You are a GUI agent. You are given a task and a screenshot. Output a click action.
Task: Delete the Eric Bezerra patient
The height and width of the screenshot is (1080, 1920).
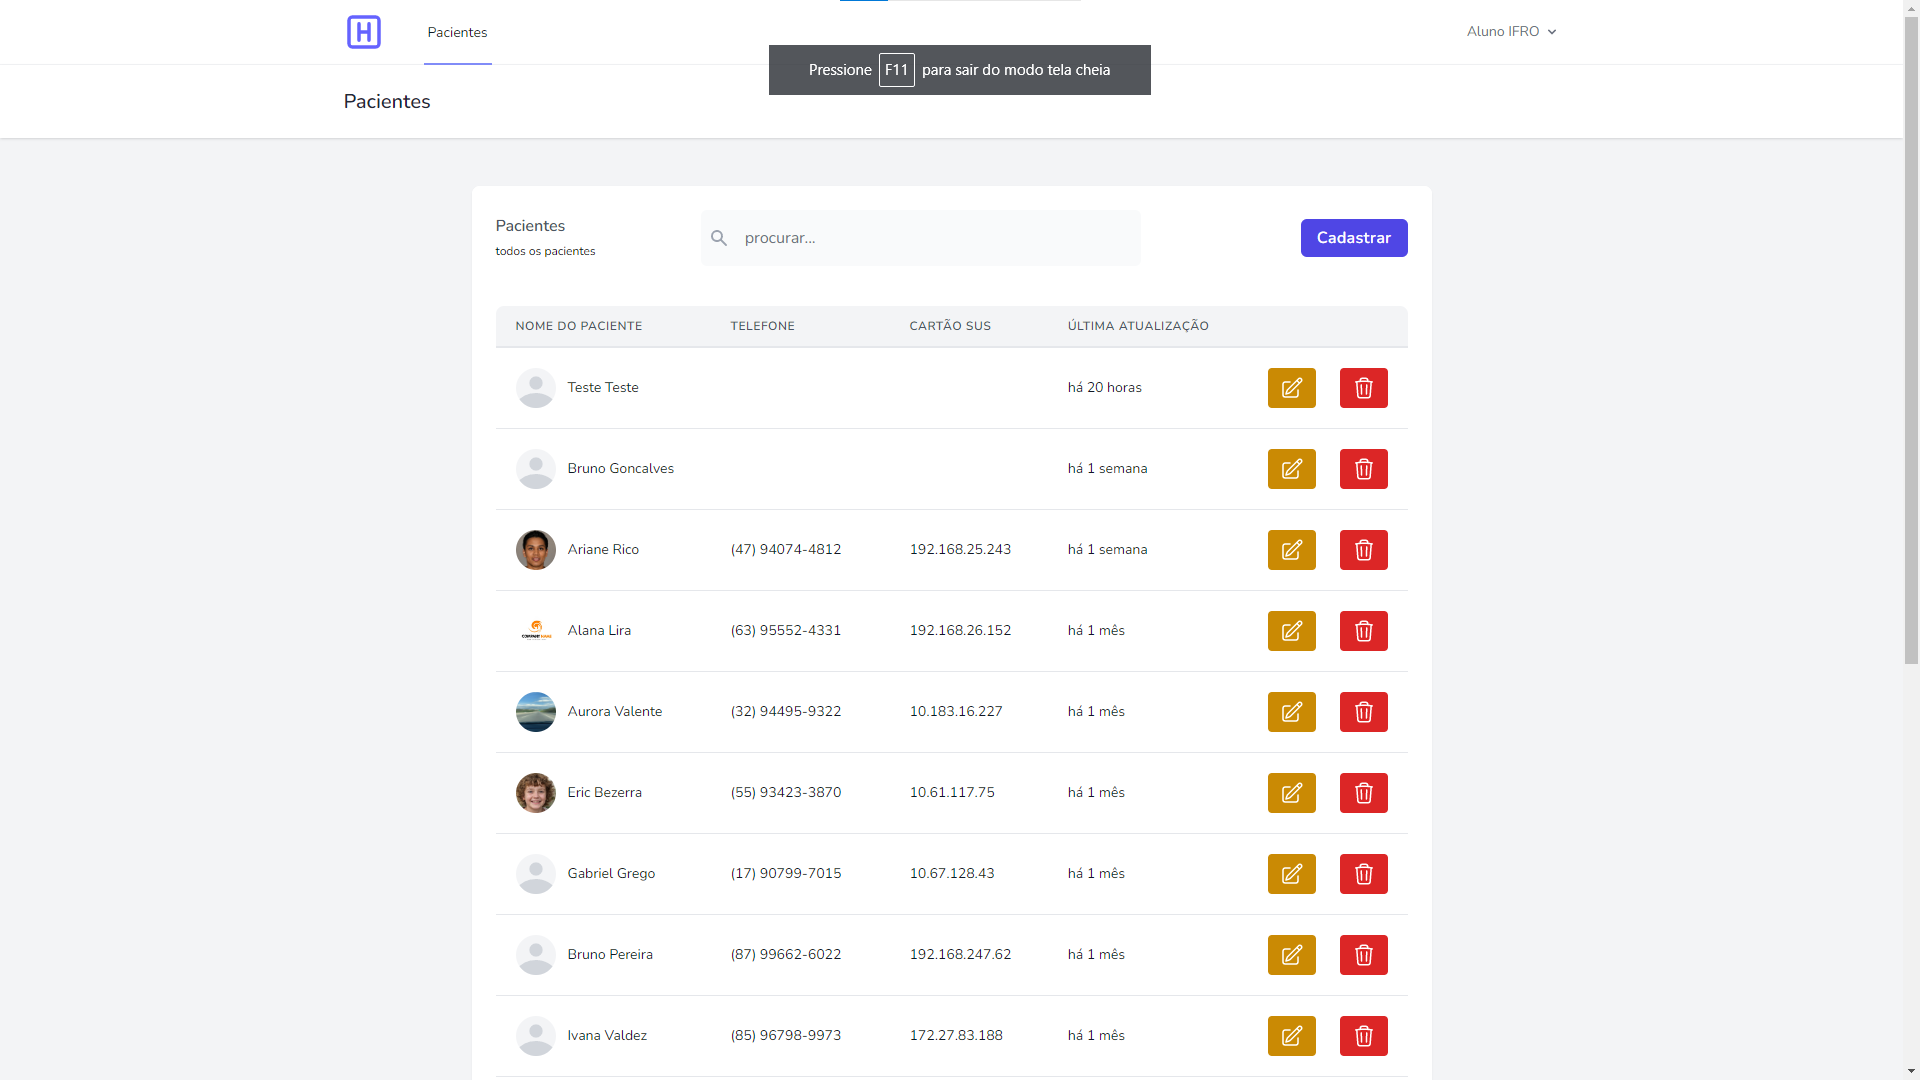[1363, 793]
